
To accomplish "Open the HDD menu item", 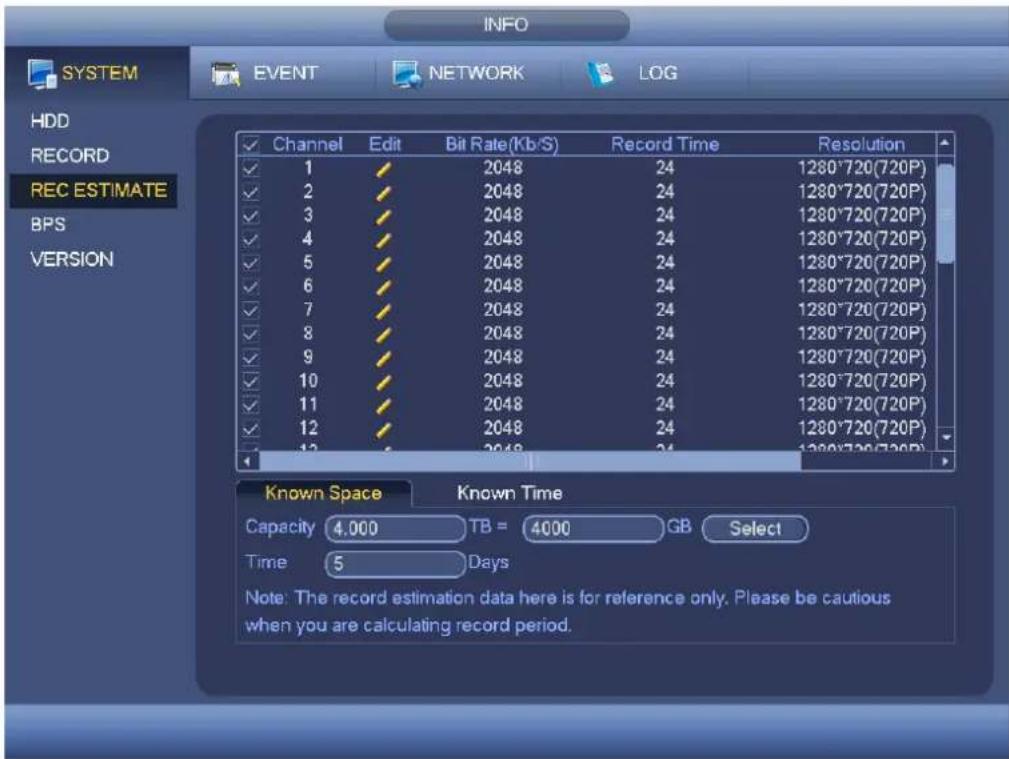I will [x=50, y=121].
